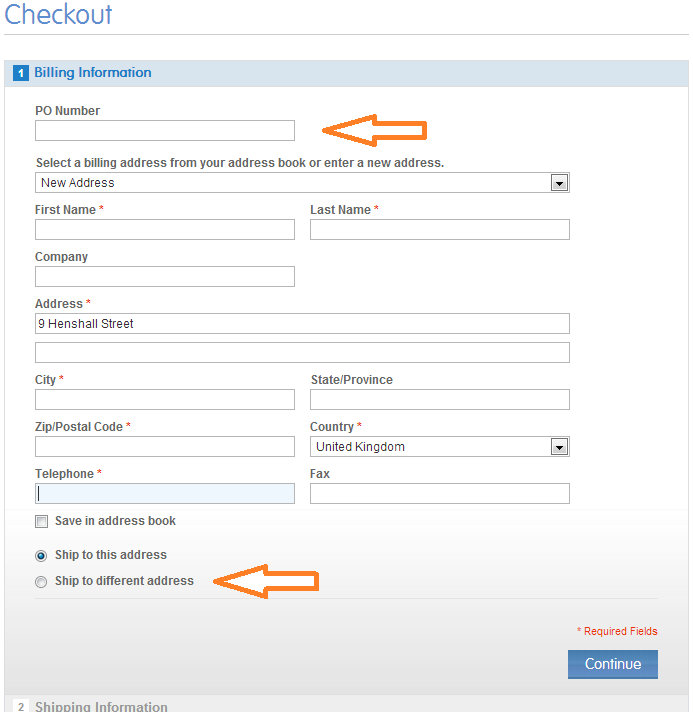Click the address field containing 9 Henshall Street

coord(302,324)
